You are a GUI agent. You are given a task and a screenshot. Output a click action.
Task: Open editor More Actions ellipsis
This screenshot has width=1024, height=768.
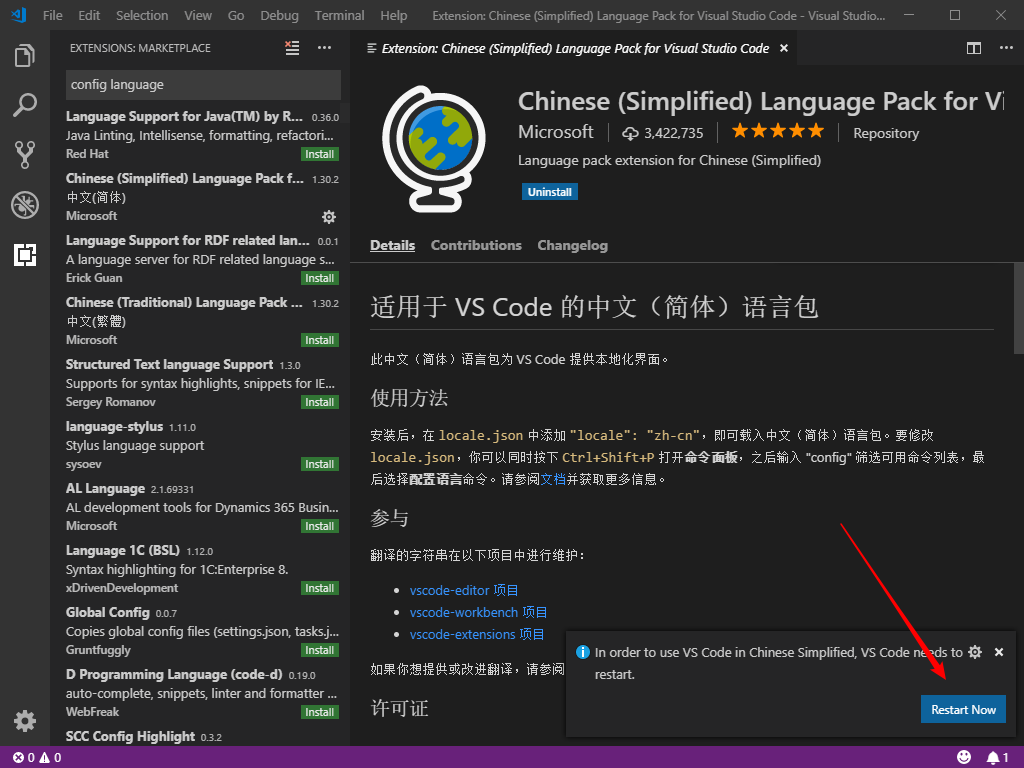[1006, 48]
